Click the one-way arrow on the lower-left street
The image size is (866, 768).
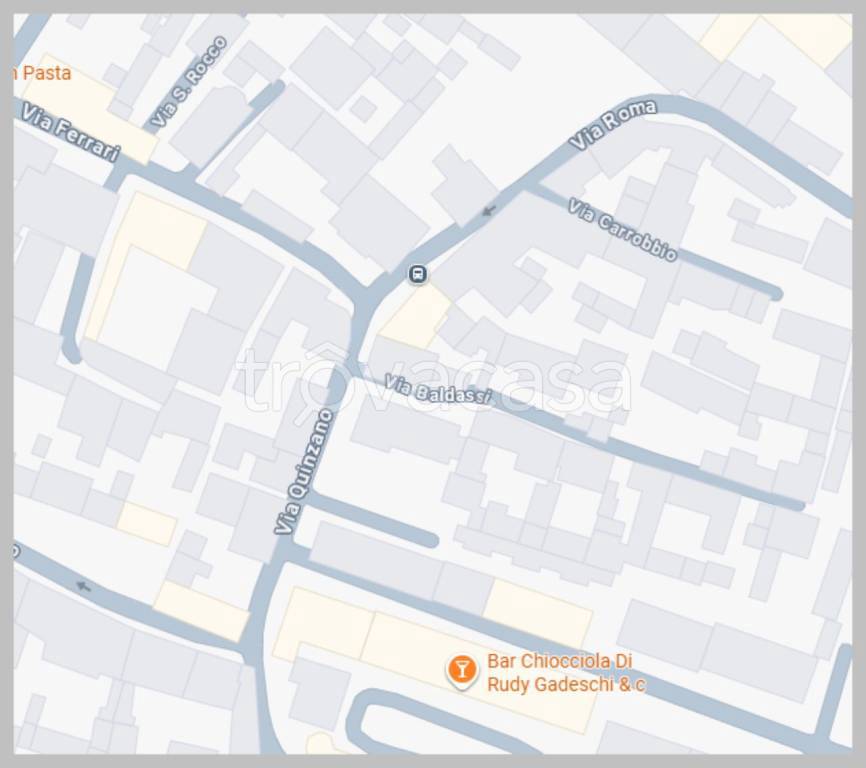(x=83, y=586)
